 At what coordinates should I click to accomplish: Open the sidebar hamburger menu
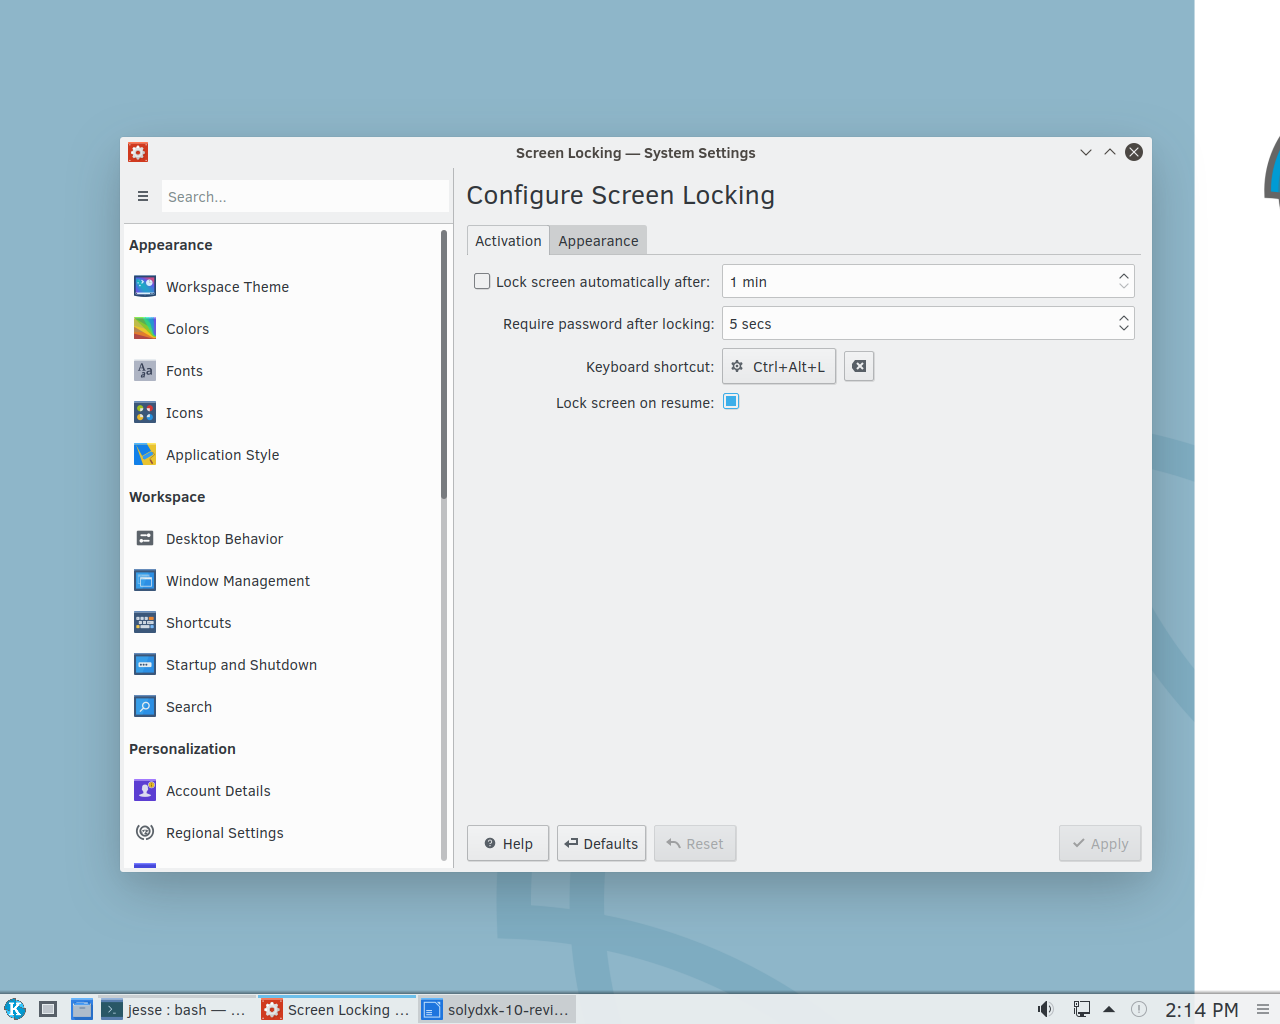pos(143,197)
